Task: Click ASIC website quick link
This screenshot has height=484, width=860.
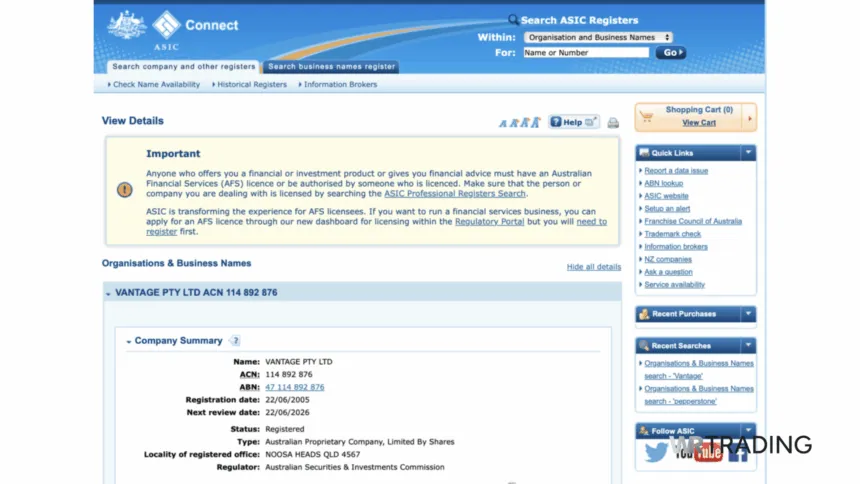Action: pos(666,196)
